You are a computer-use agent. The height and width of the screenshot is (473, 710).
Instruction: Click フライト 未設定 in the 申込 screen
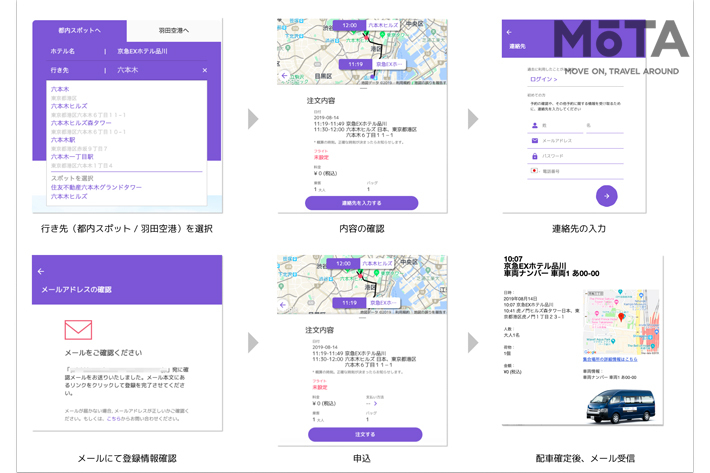tap(320, 384)
